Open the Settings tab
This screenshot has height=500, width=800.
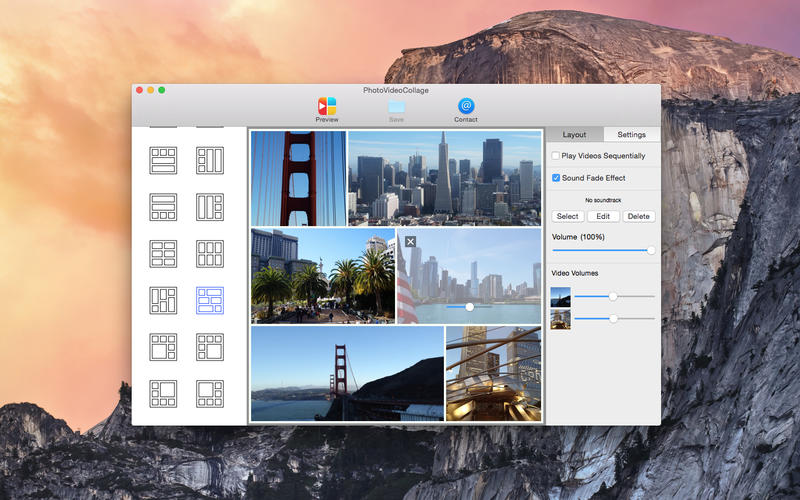[631, 134]
